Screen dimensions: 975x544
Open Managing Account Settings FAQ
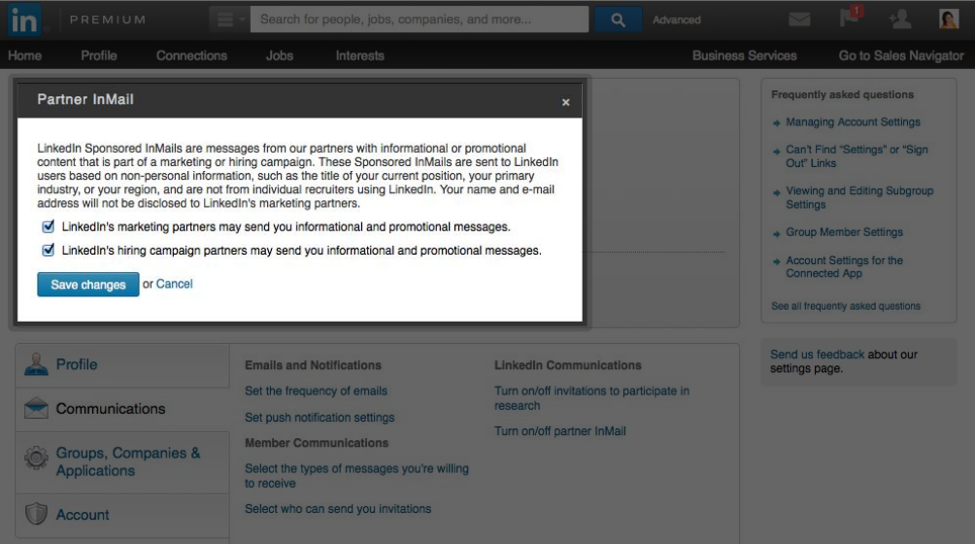(x=853, y=122)
